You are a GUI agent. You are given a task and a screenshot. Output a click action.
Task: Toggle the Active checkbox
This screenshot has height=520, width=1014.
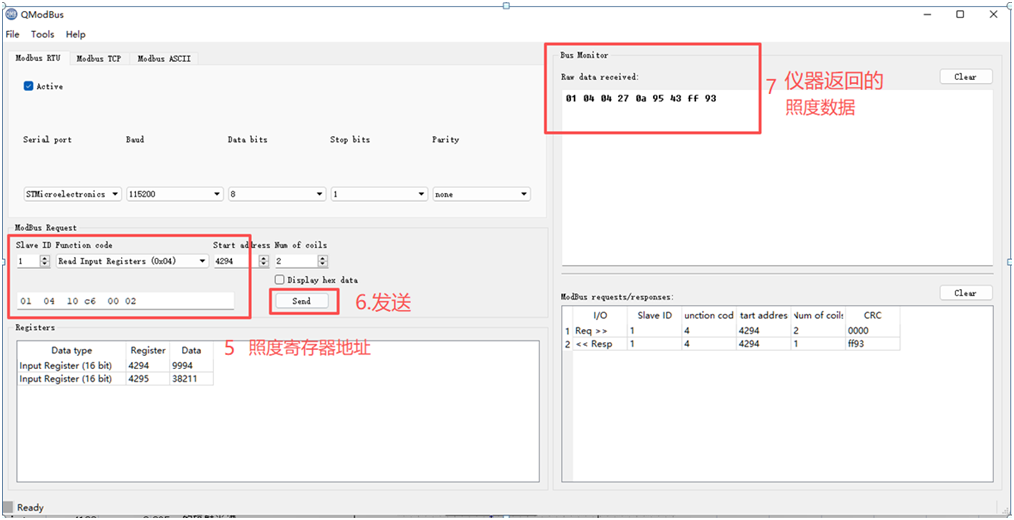click(29, 86)
